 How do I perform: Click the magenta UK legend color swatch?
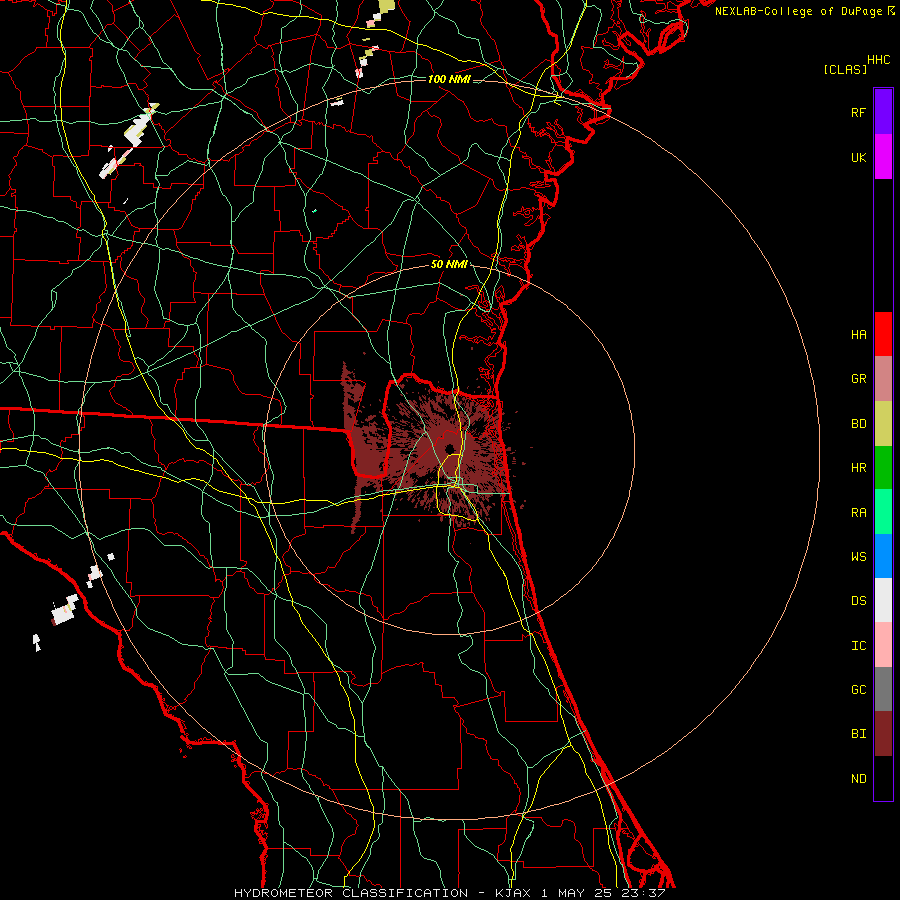click(x=883, y=157)
